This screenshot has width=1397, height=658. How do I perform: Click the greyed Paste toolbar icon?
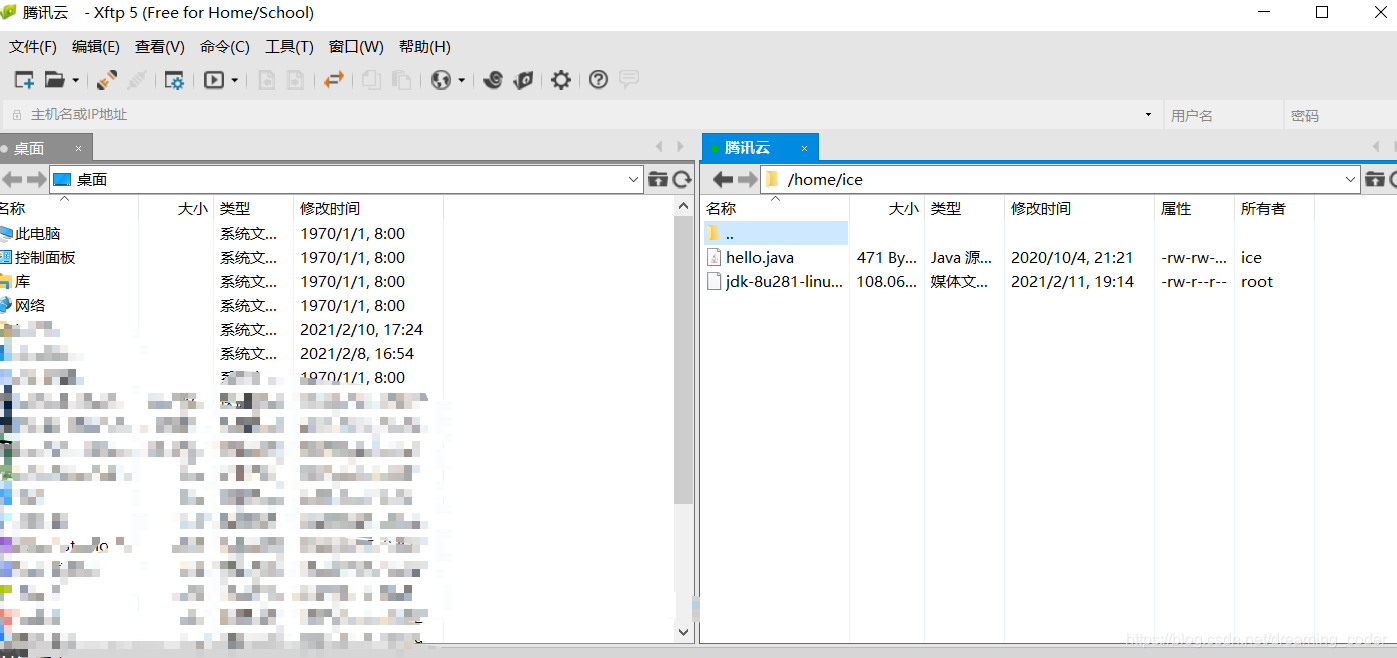(x=401, y=80)
